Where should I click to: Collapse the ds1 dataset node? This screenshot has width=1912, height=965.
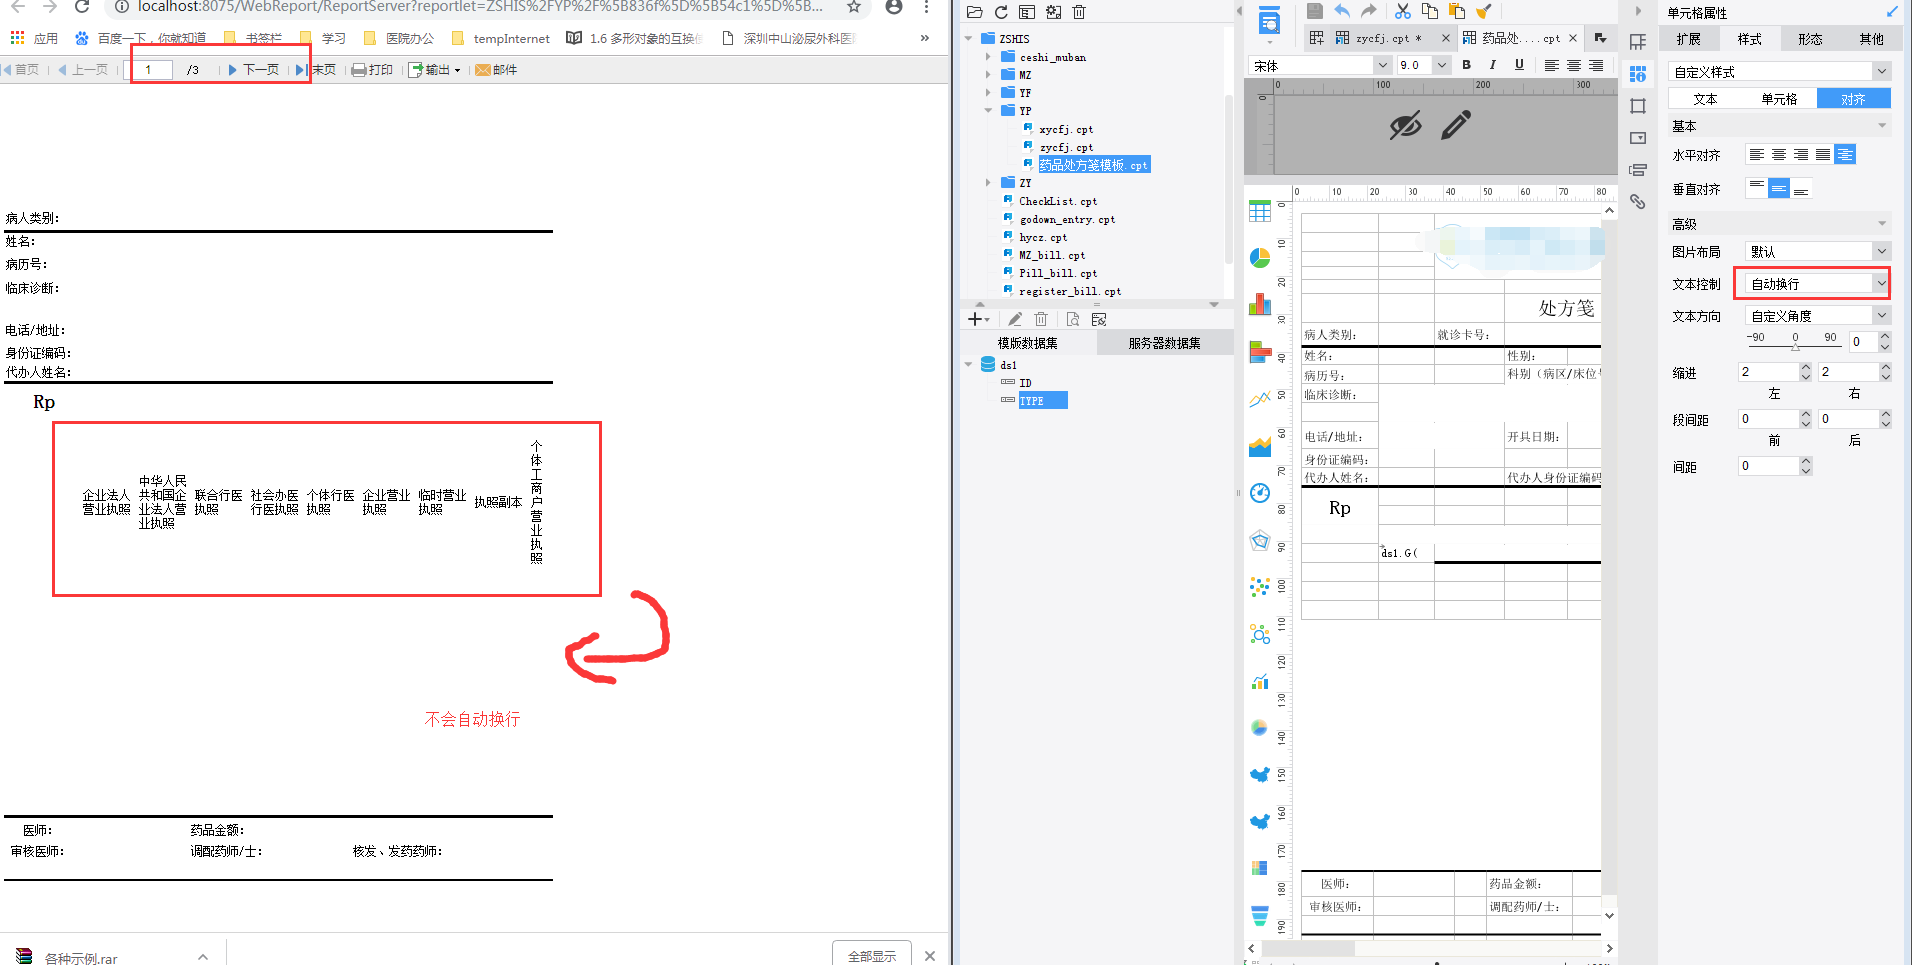point(968,365)
